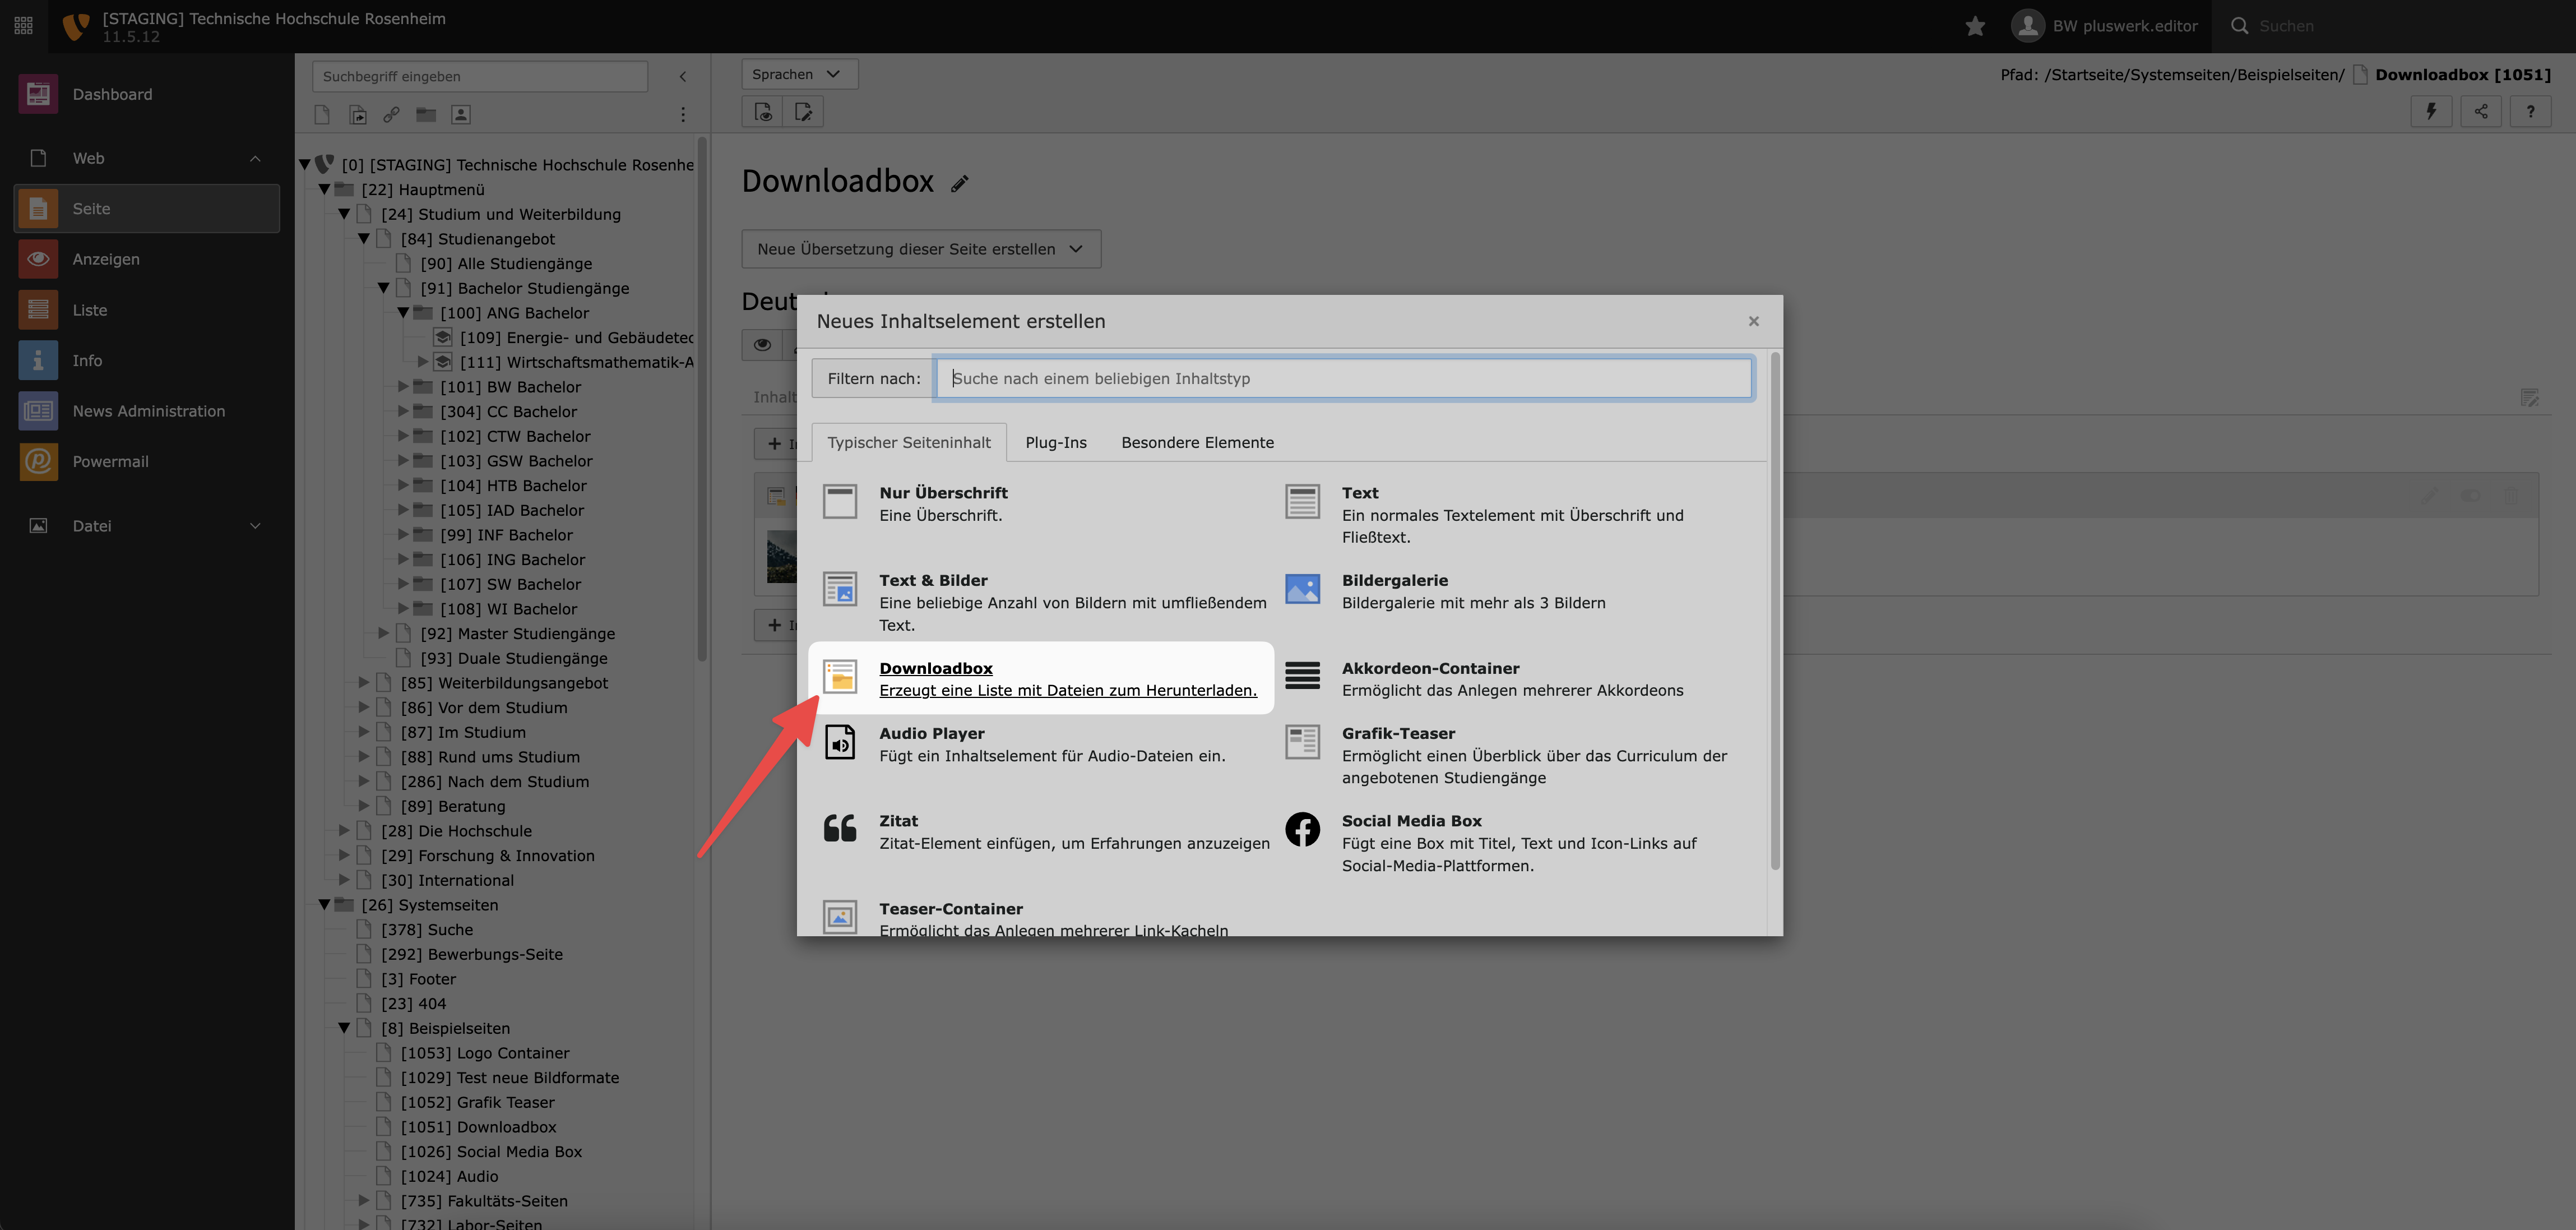Pick the Zitat content element
2576x1230 pixels.
tap(898, 821)
